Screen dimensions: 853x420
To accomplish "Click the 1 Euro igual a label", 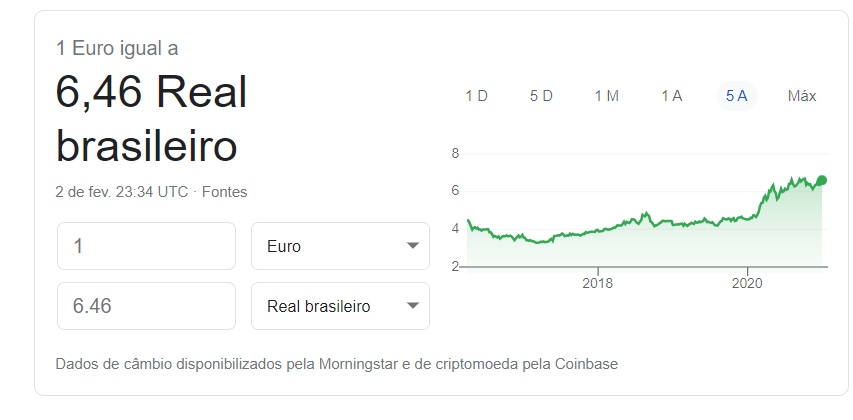I will point(117,48).
